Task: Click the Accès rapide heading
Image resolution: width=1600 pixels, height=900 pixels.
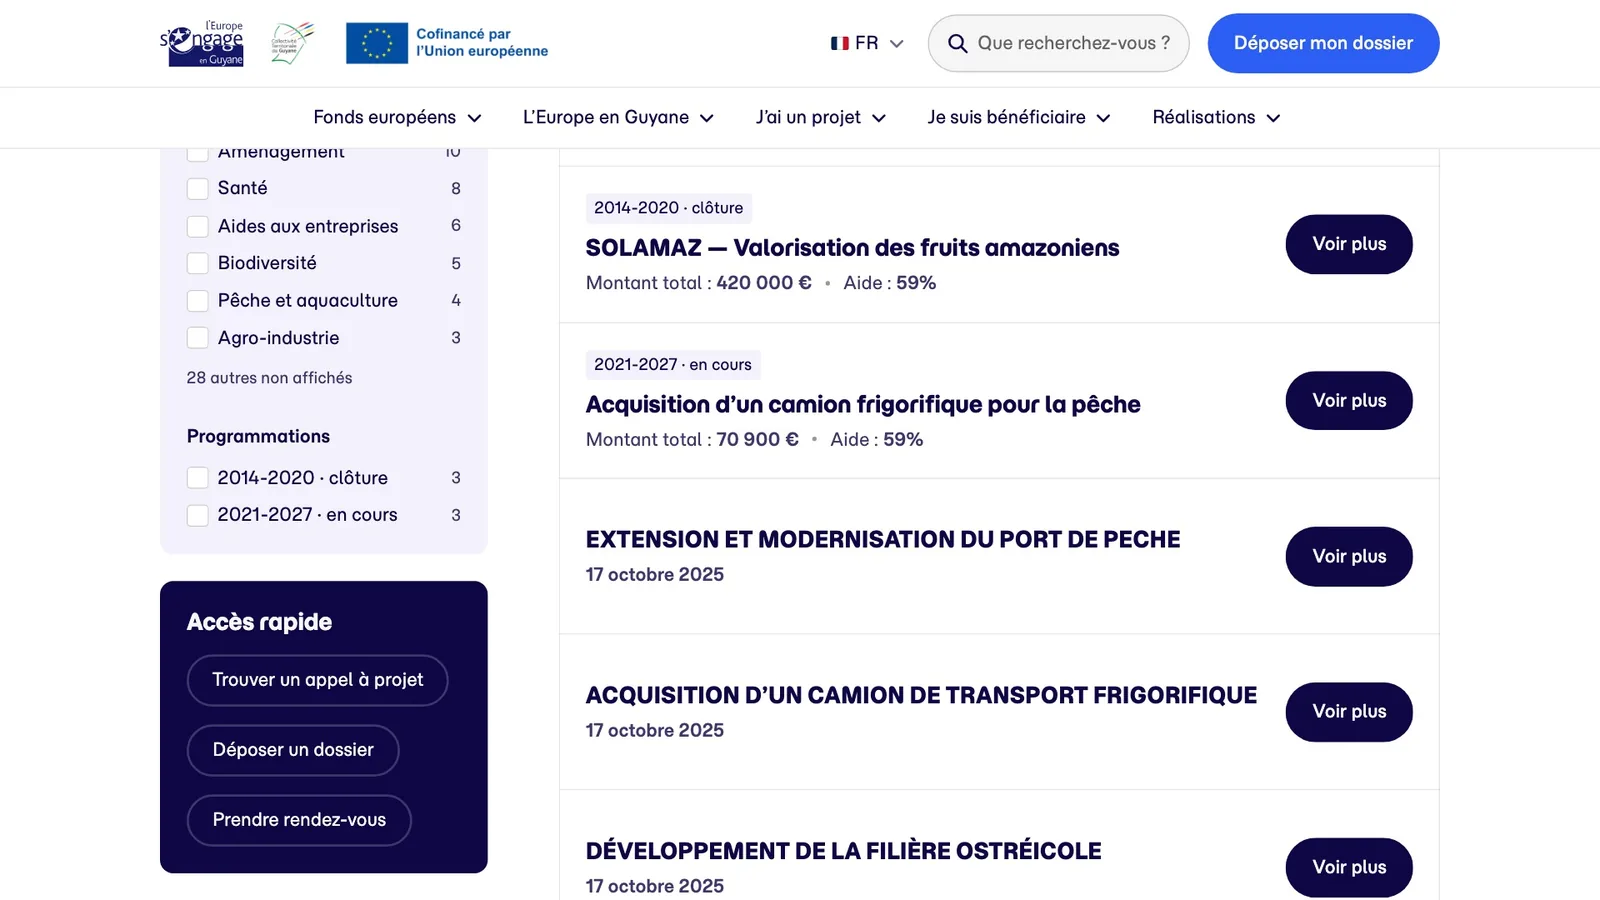Action: (259, 622)
